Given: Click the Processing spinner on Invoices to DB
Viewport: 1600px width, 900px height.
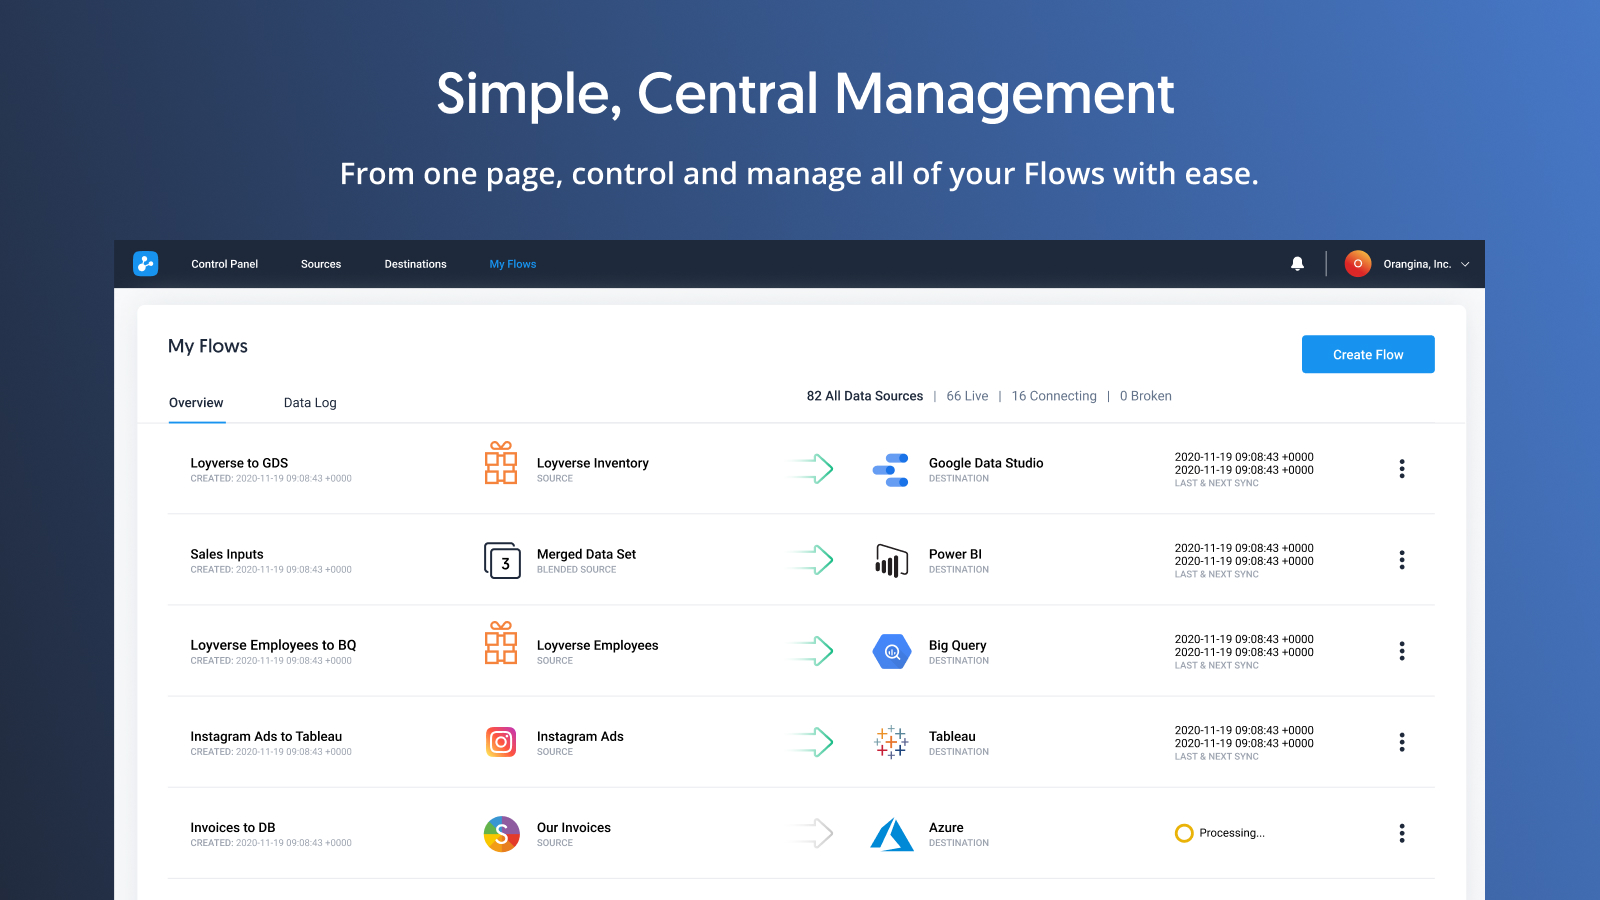Looking at the screenshot, I should (x=1184, y=833).
